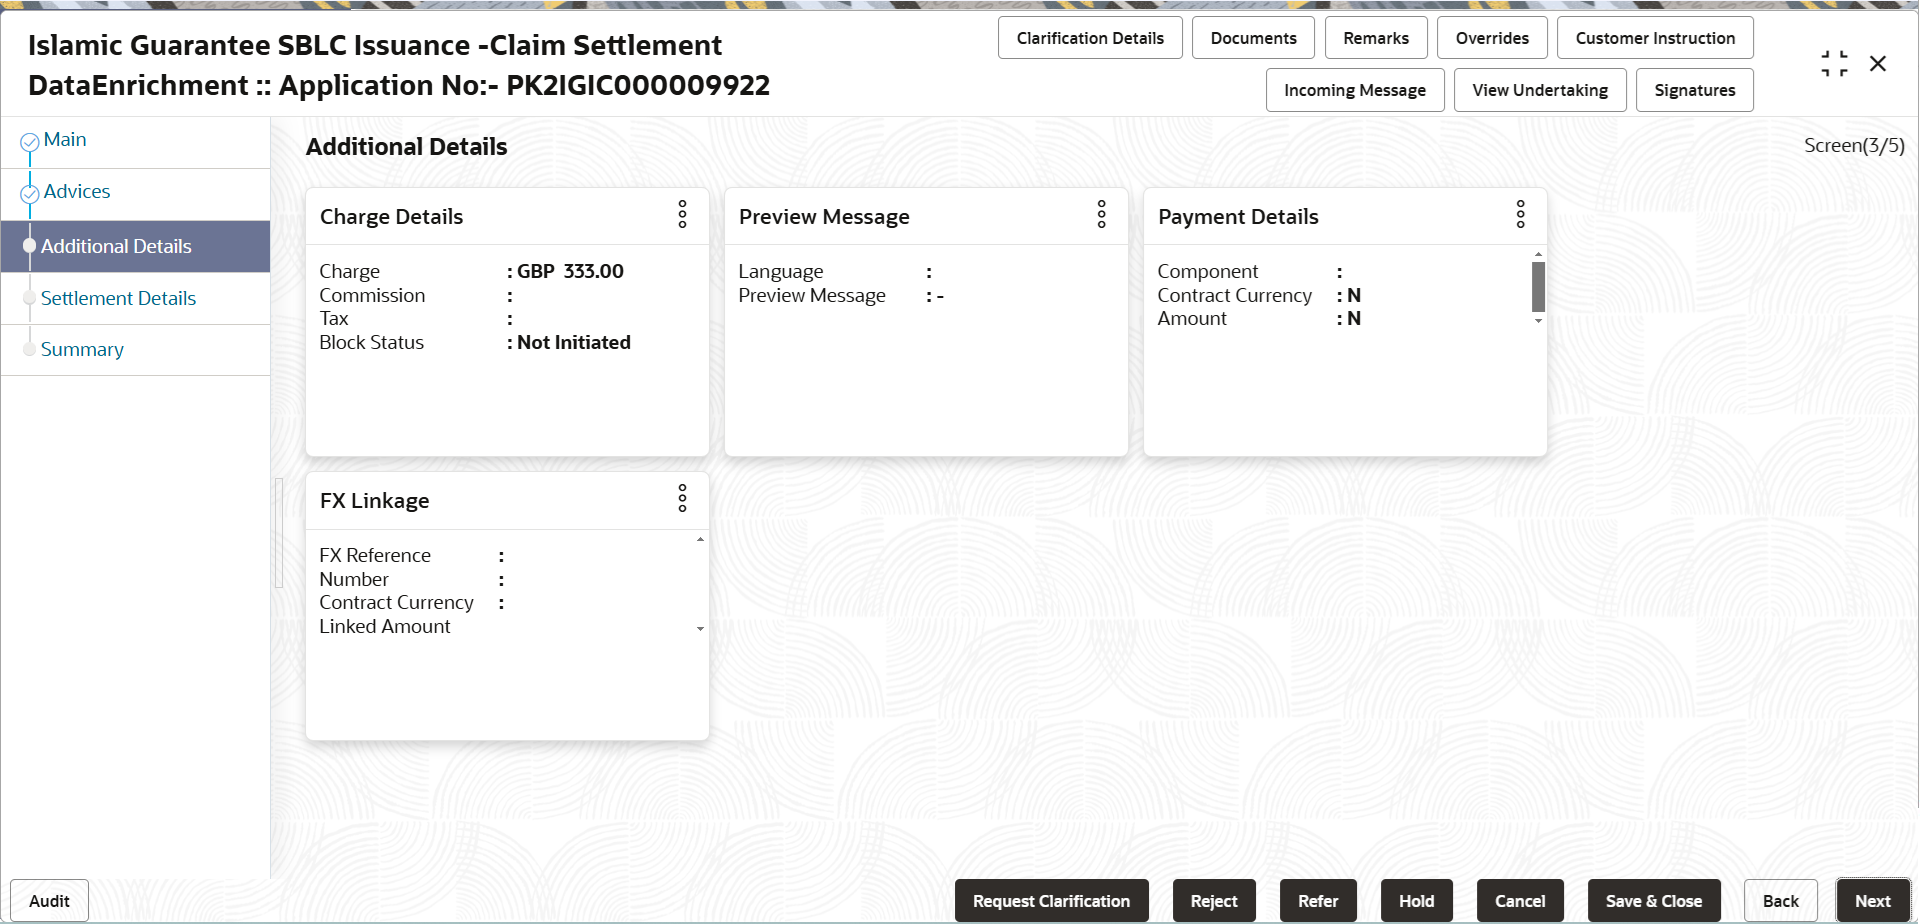Click the Component label

click(1208, 272)
